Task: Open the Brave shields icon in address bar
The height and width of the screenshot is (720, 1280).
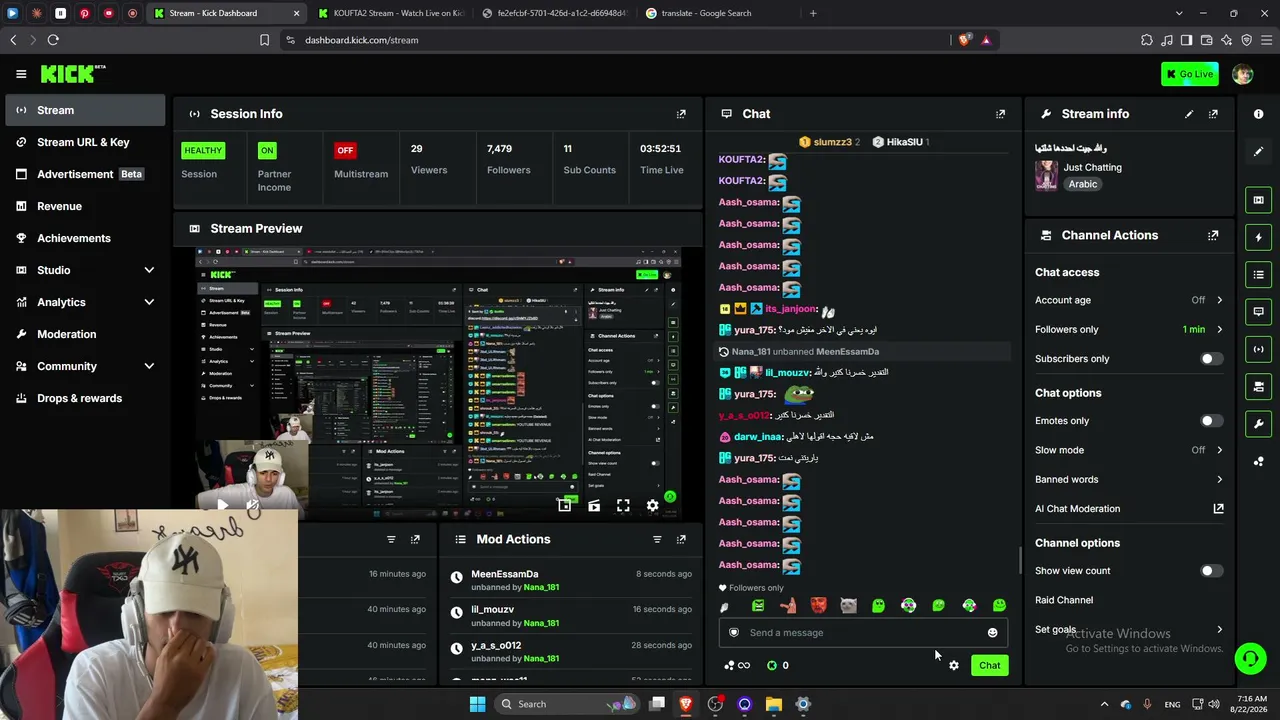Action: [964, 40]
